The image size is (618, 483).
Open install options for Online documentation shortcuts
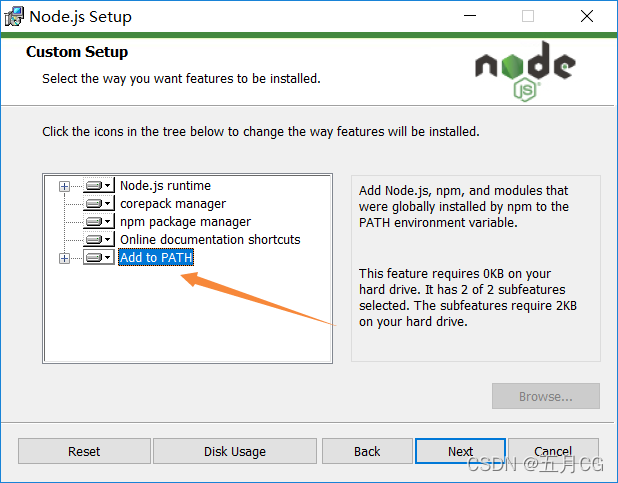[99, 239]
